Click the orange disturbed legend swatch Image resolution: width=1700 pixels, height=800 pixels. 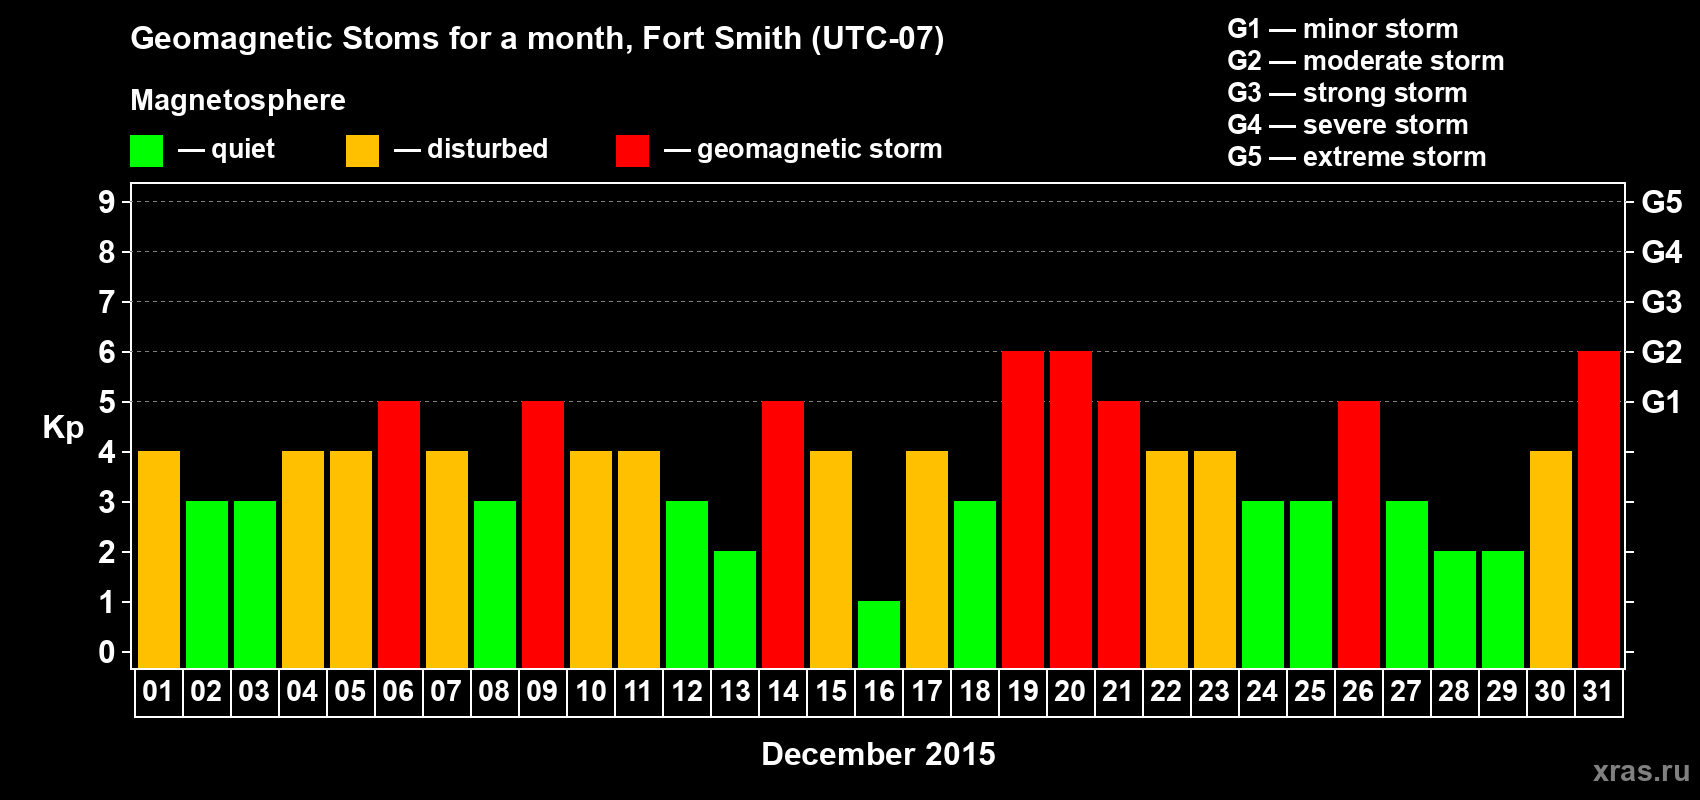[362, 151]
